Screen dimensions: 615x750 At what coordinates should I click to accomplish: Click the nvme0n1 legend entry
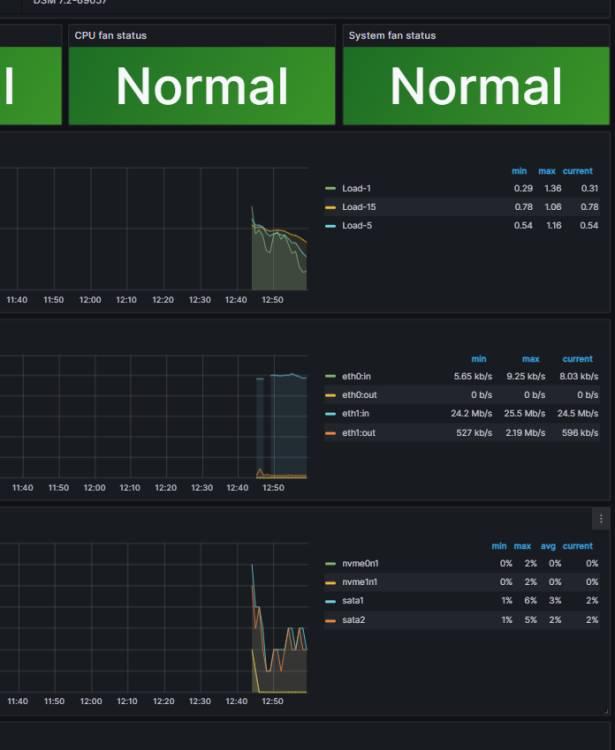pos(360,563)
